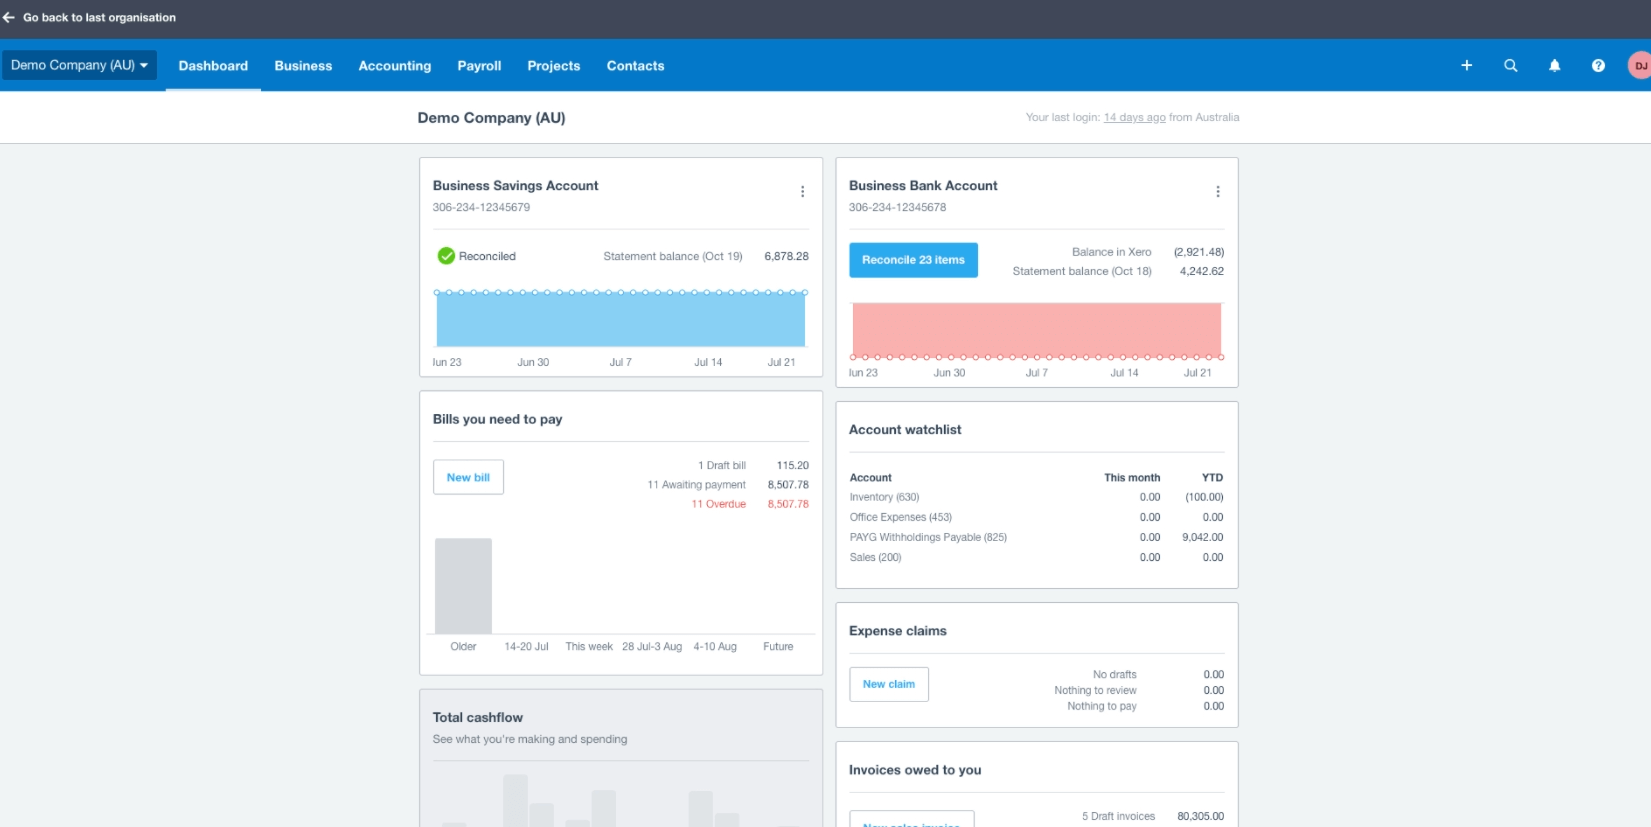Click the Nothing to pay claims text

tap(1101, 706)
